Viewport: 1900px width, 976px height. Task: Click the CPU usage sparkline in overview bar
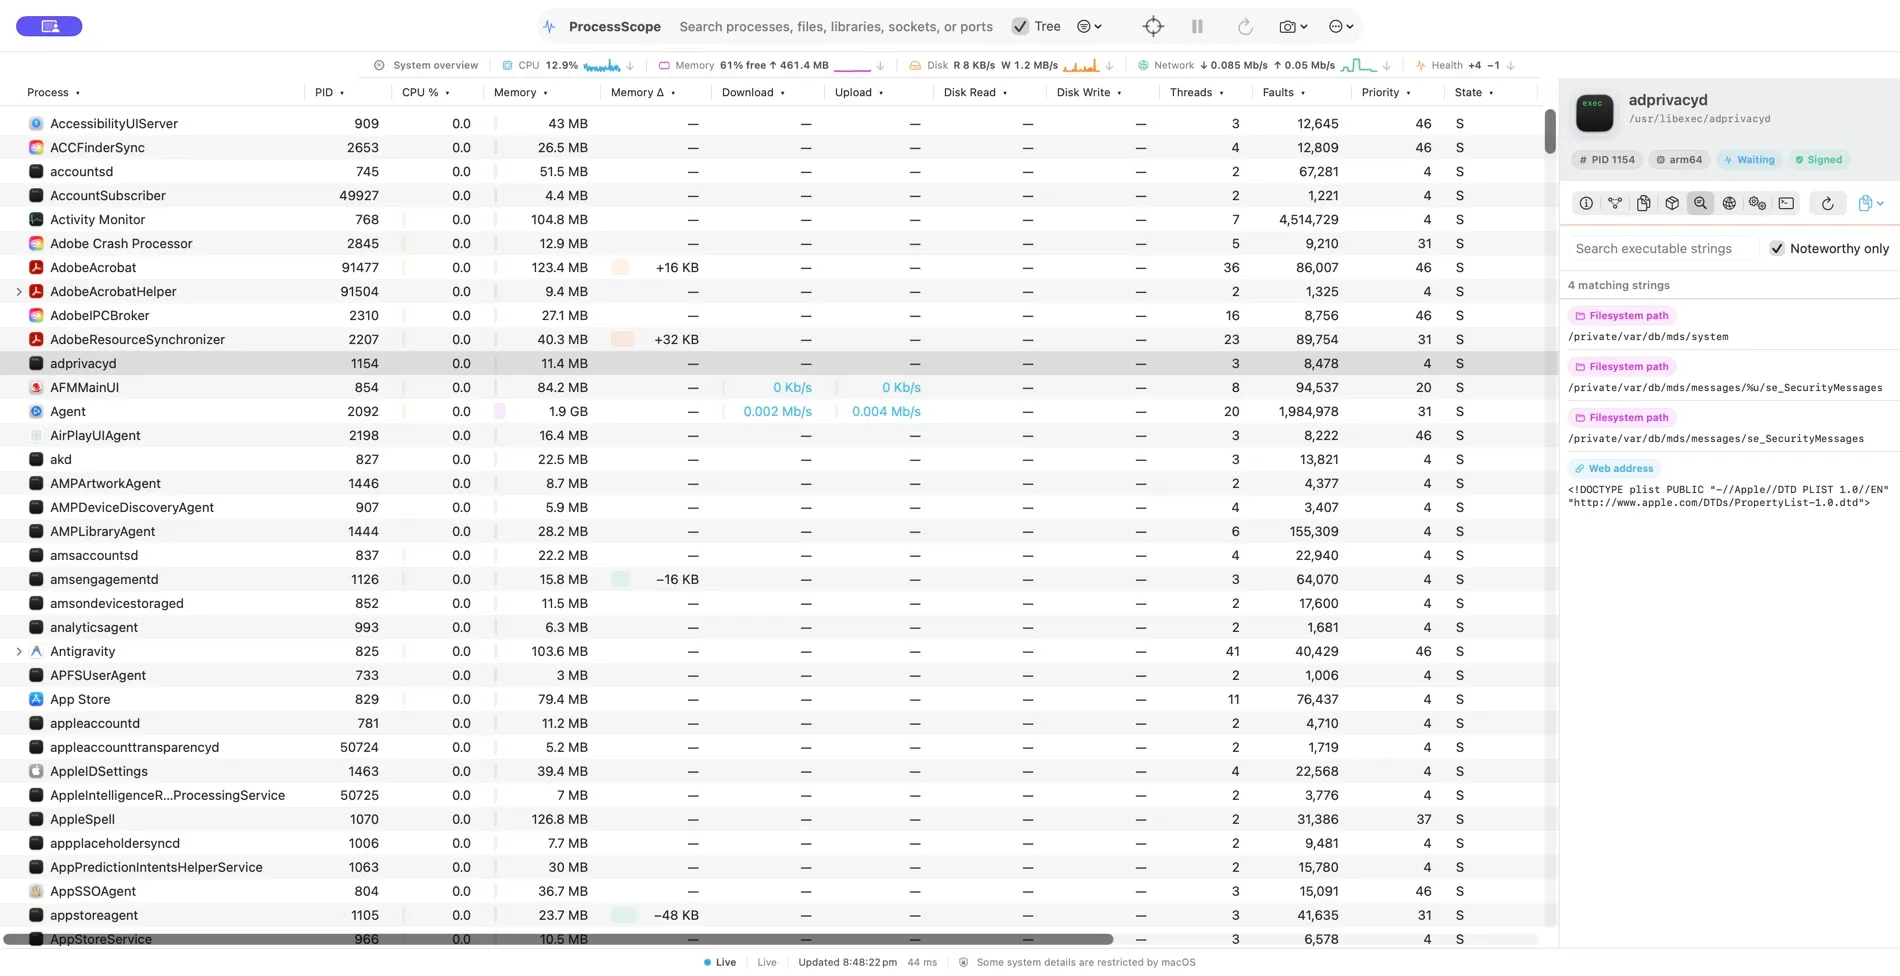tap(602, 66)
